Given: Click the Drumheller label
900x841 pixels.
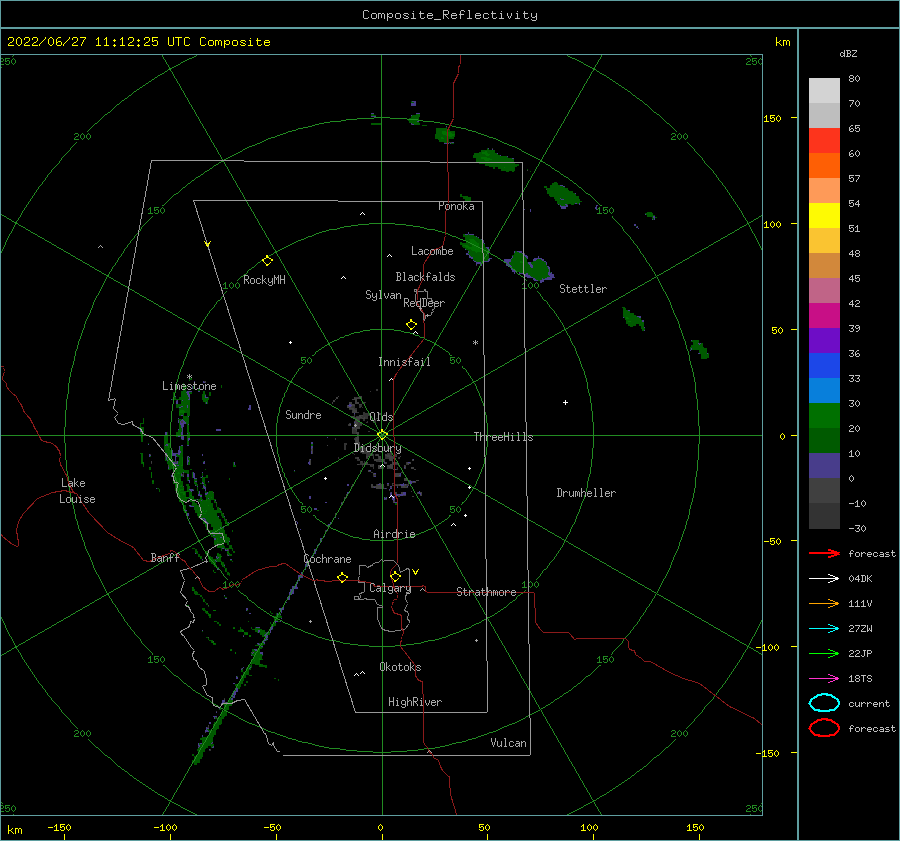Looking at the screenshot, I should click(586, 493).
